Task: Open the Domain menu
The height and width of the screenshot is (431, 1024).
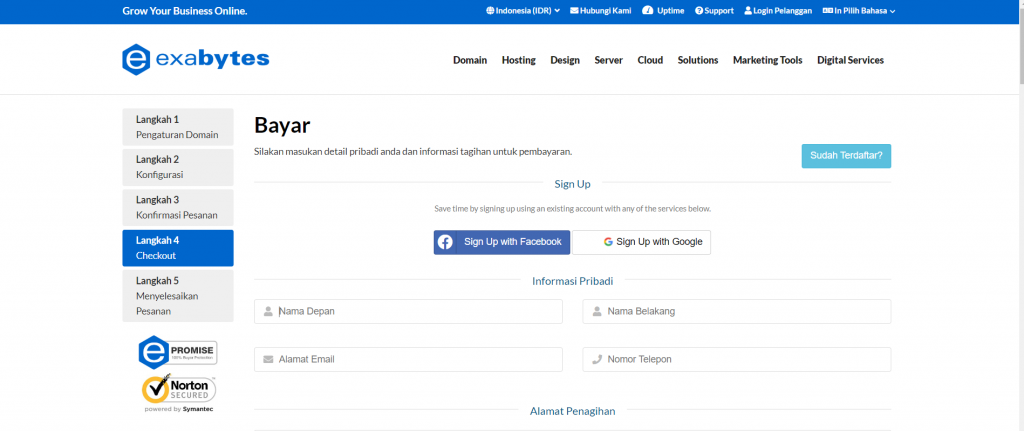Action: (x=470, y=60)
